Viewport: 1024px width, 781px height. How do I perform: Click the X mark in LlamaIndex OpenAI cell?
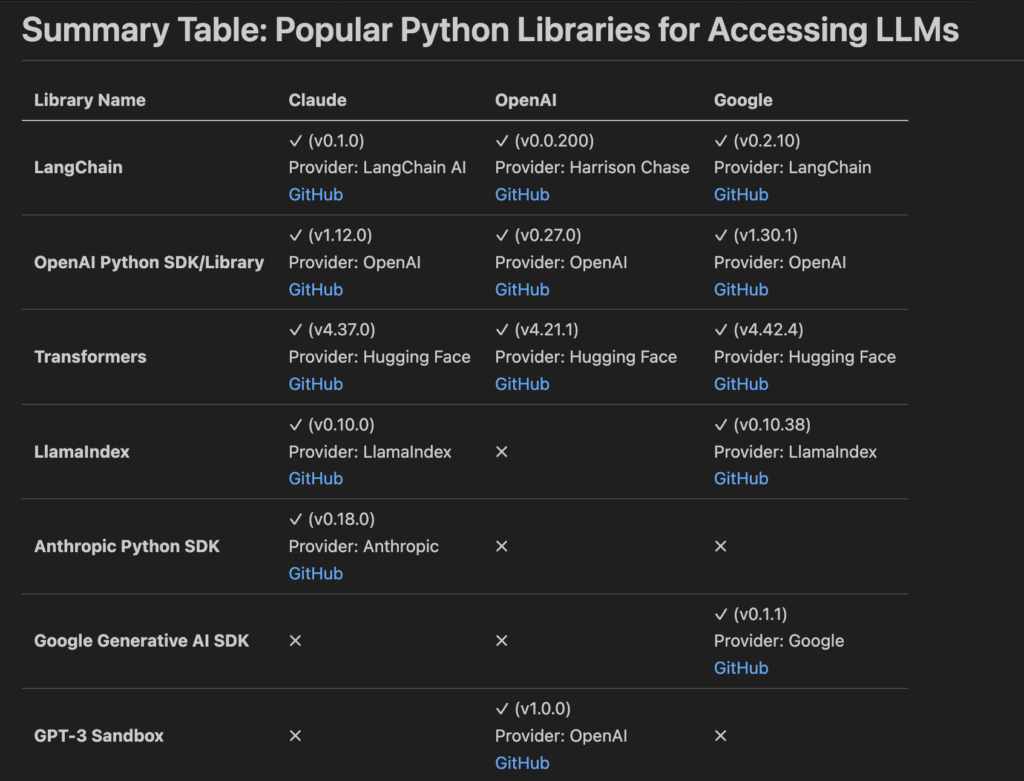coord(502,452)
